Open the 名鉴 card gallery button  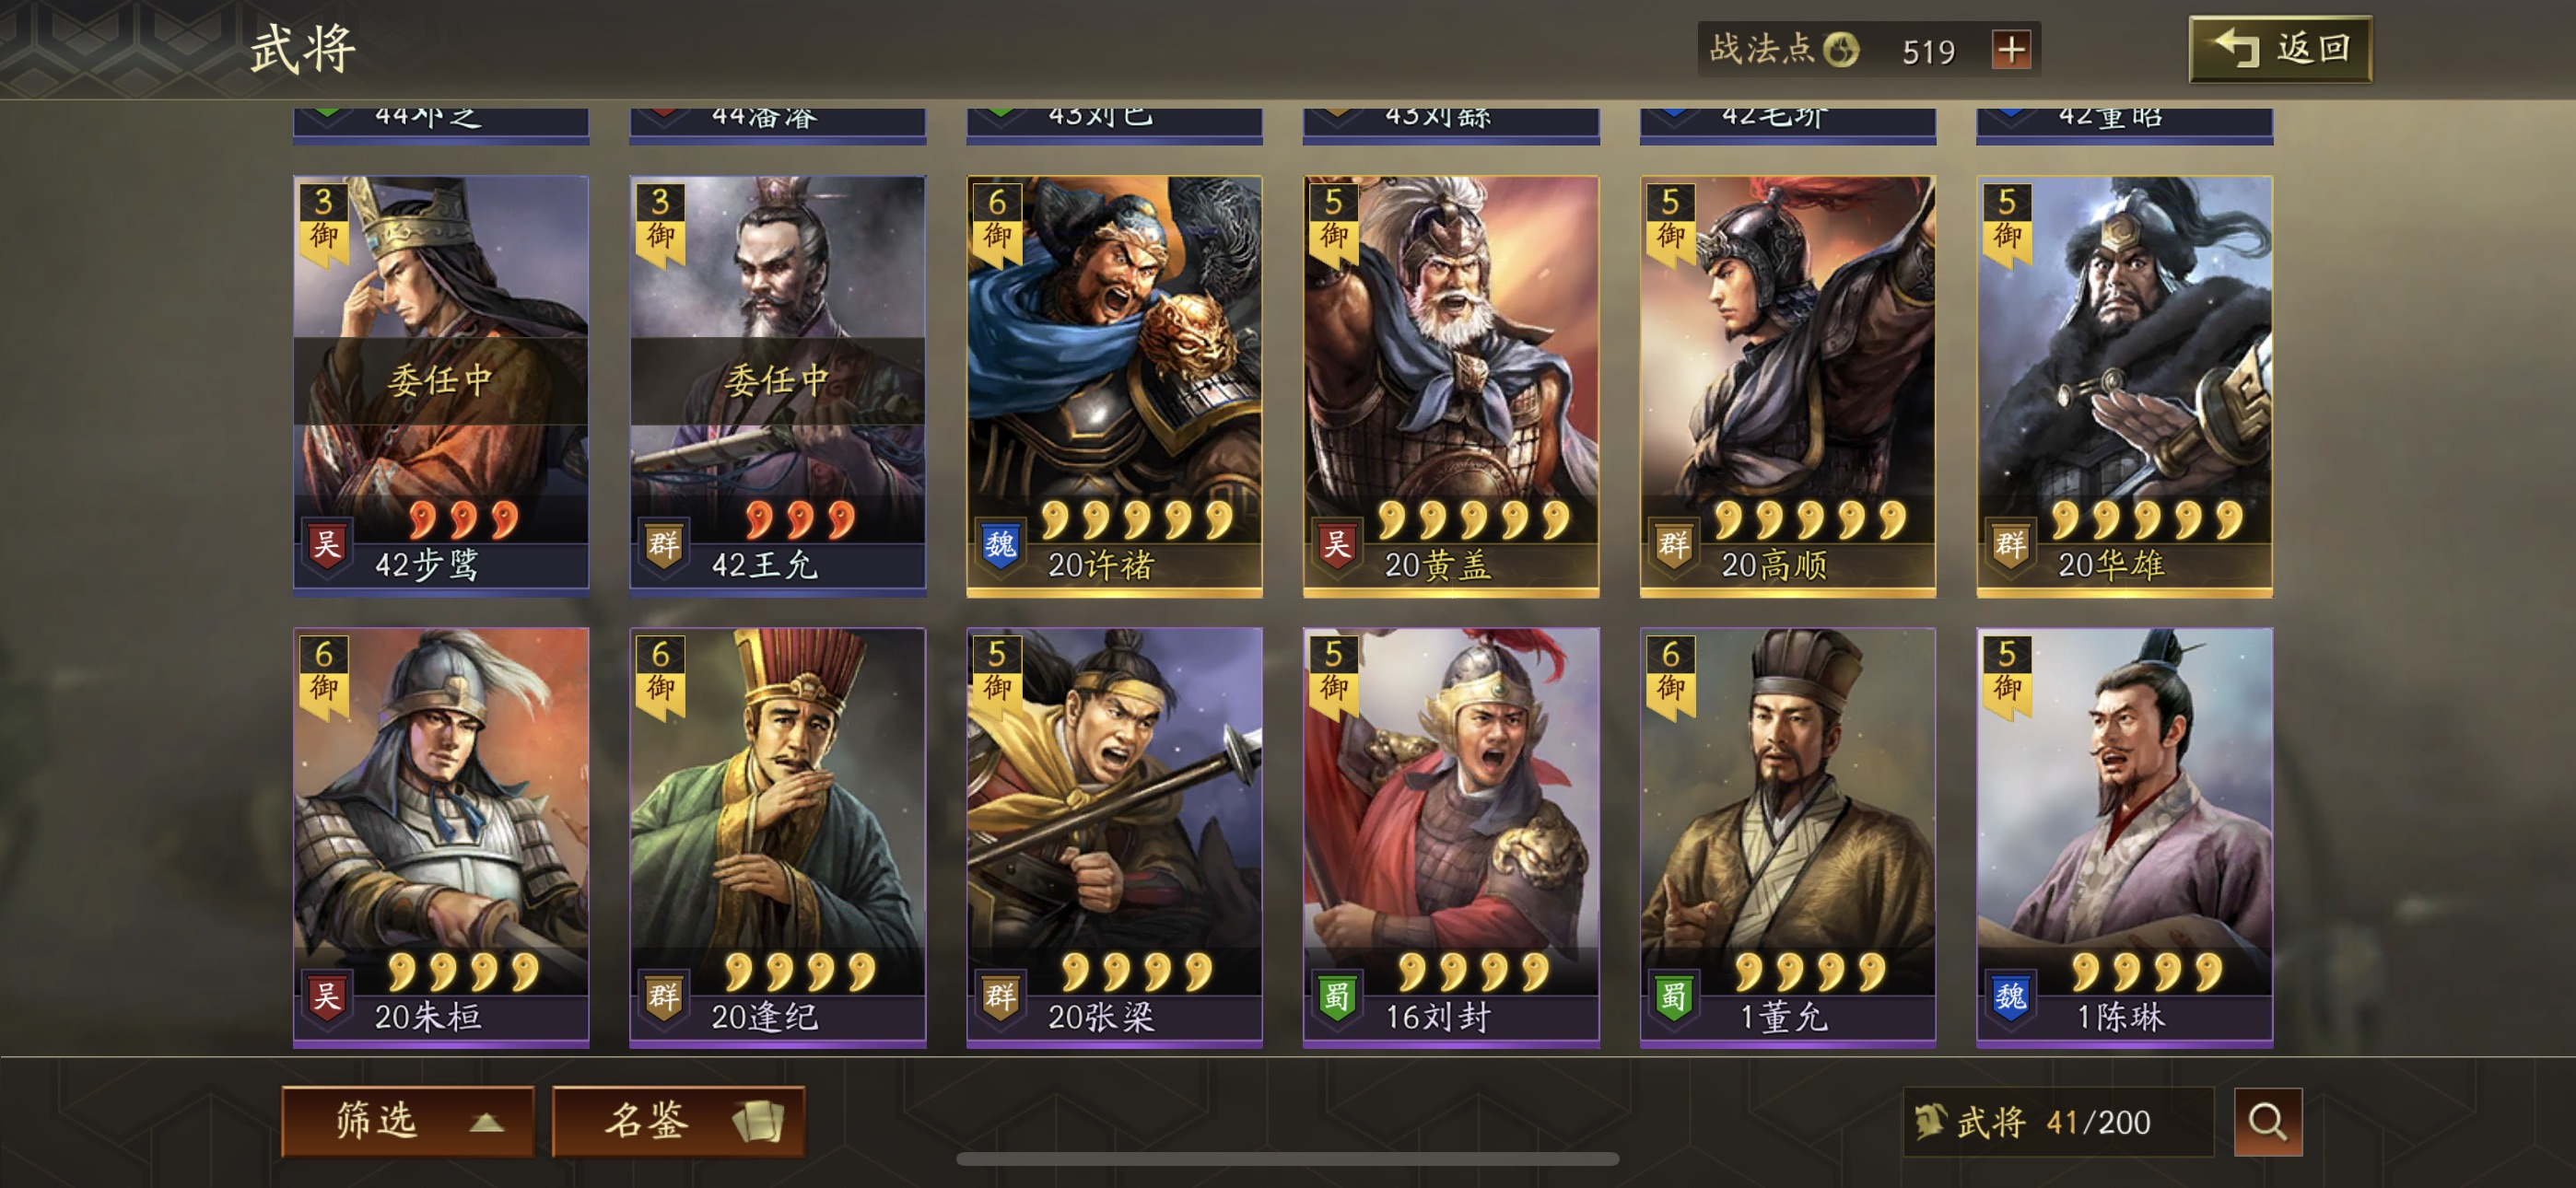click(x=678, y=1121)
